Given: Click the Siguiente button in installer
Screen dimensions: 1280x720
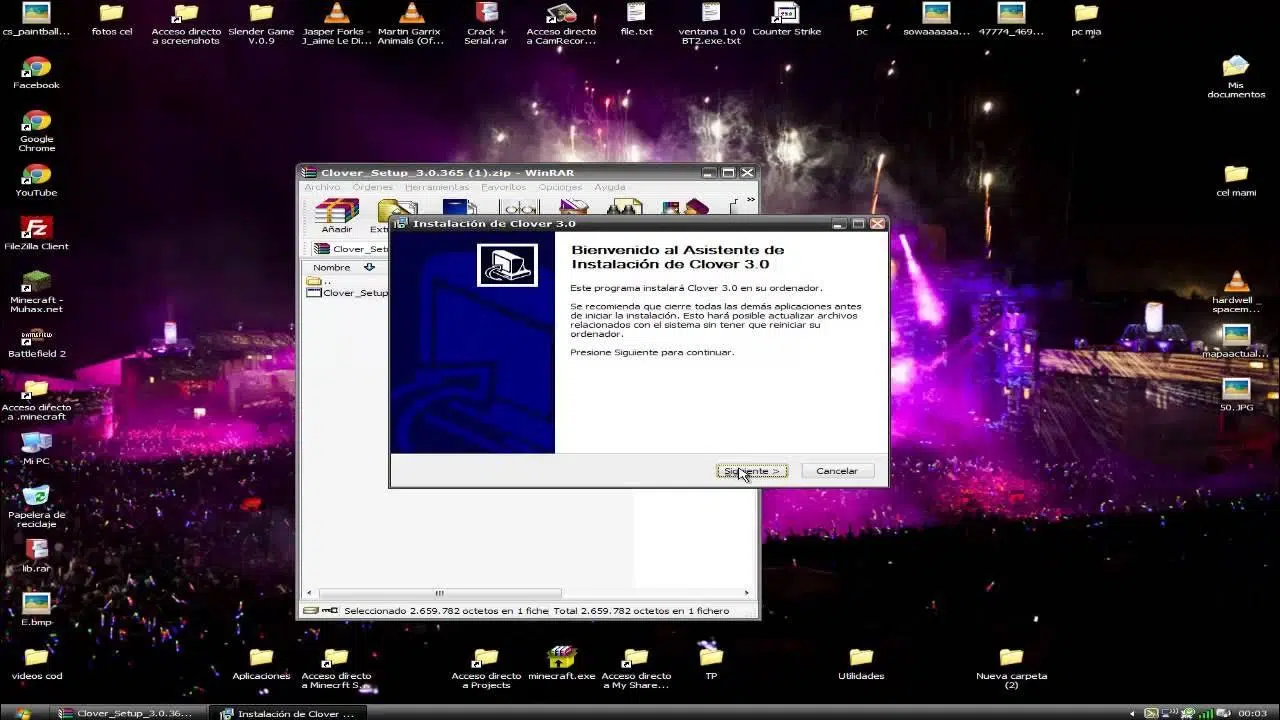Looking at the screenshot, I should click(x=752, y=471).
